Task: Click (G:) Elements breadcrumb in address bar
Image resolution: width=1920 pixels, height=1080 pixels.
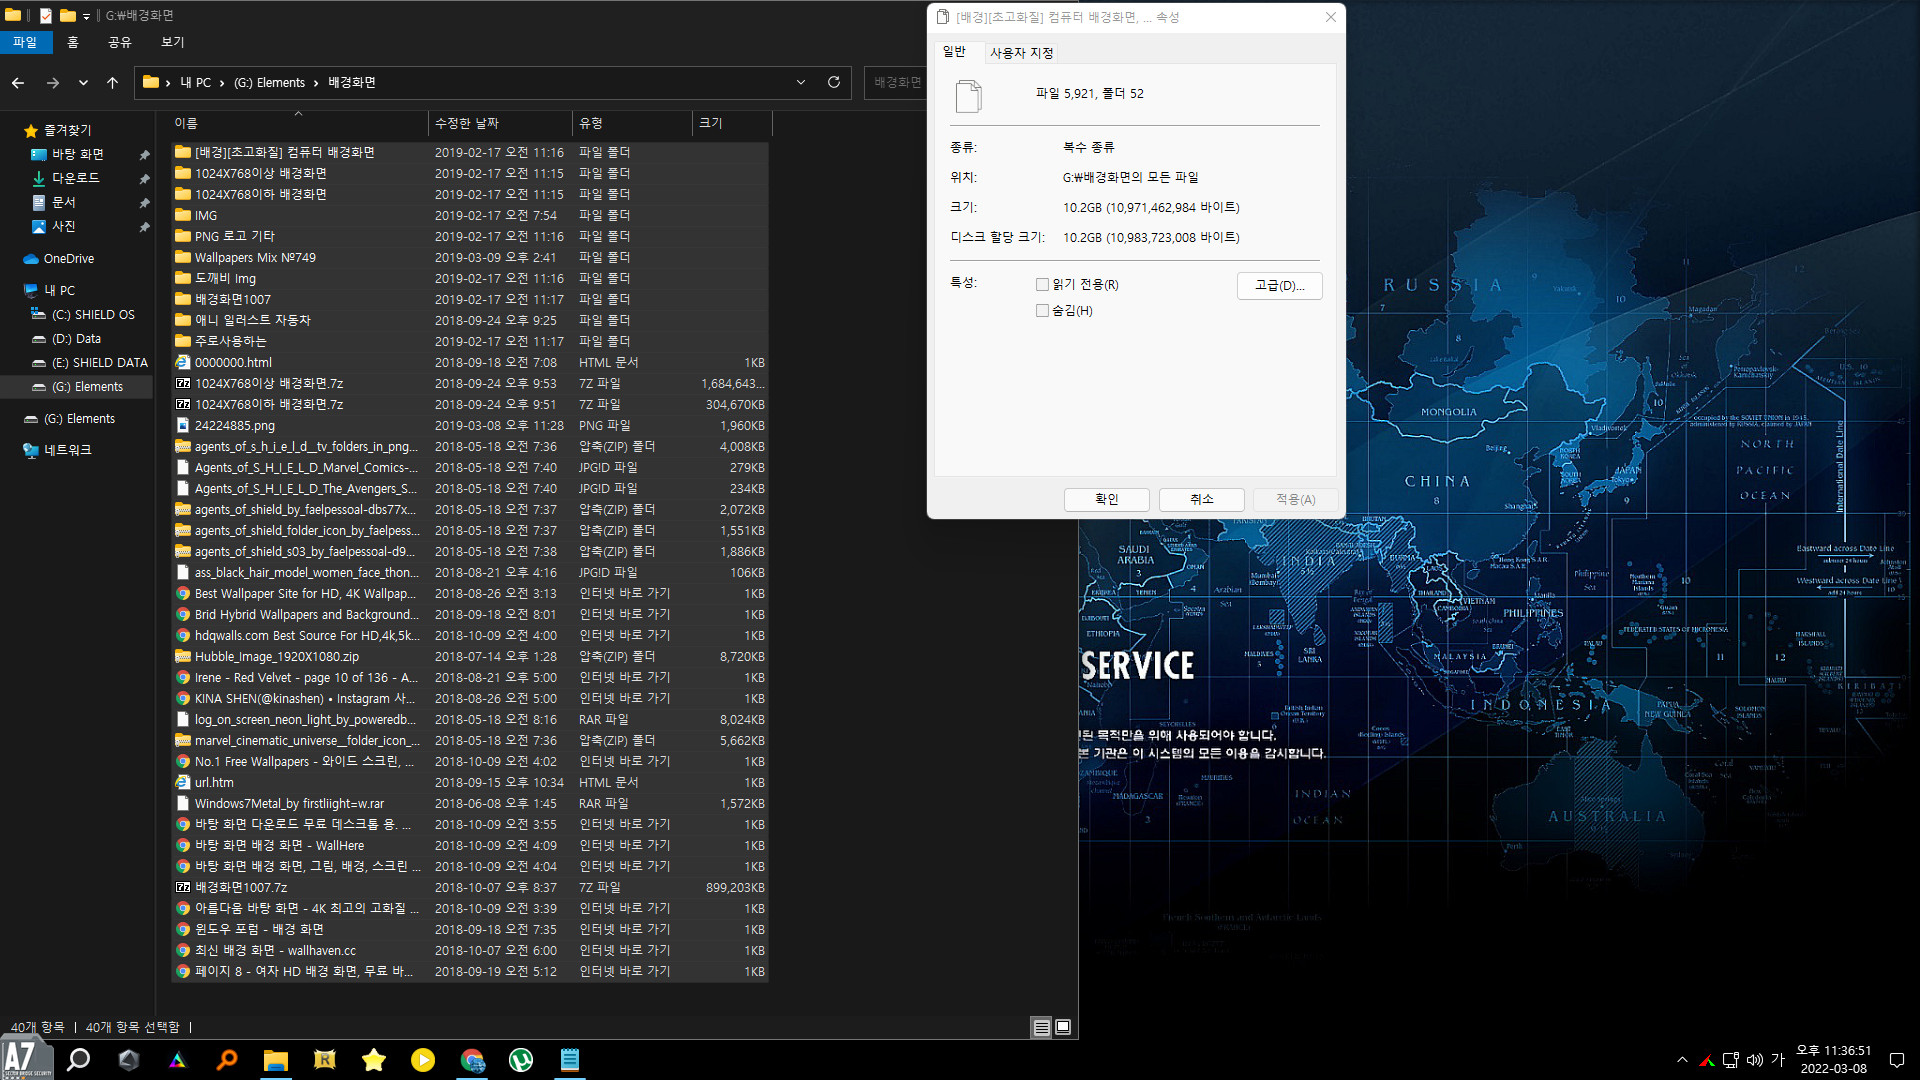Action: tap(269, 82)
